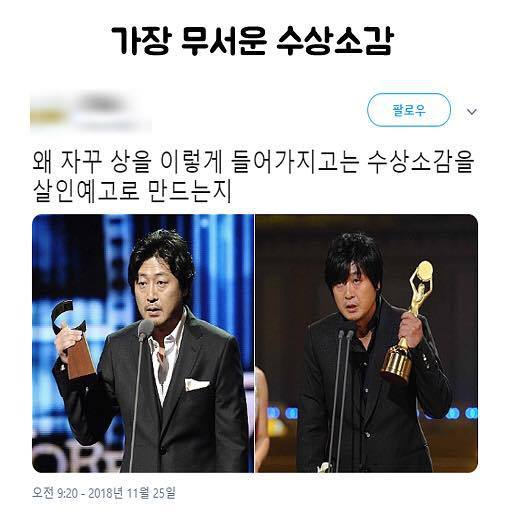The width and height of the screenshot is (510, 510).
Task: Click the 팔로우 follow button
Action: pos(409,110)
